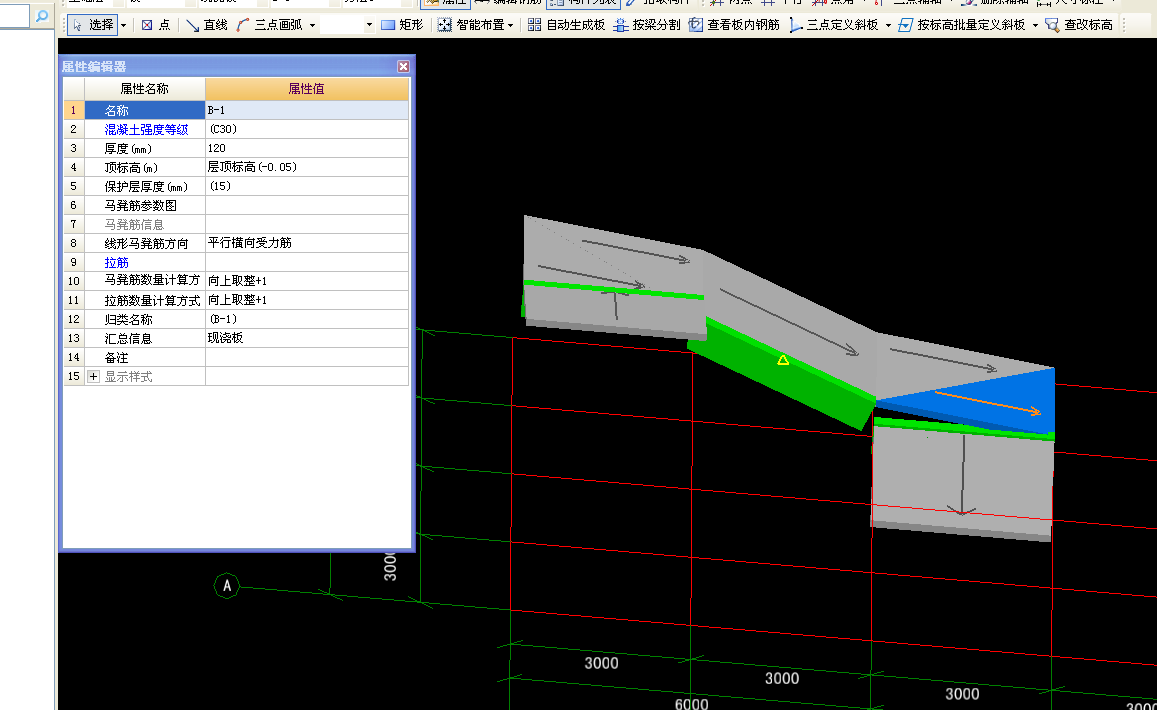Viewport: 1157px width, 710px height.
Task: Click the 混凝土强度等级 blue property link
Action: 146,129
